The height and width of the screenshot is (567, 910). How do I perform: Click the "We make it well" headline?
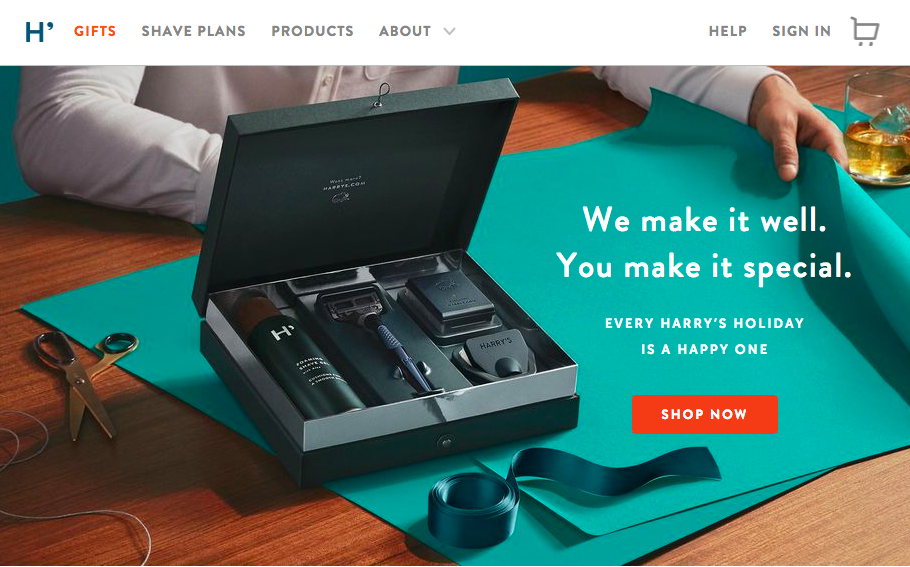click(x=704, y=221)
